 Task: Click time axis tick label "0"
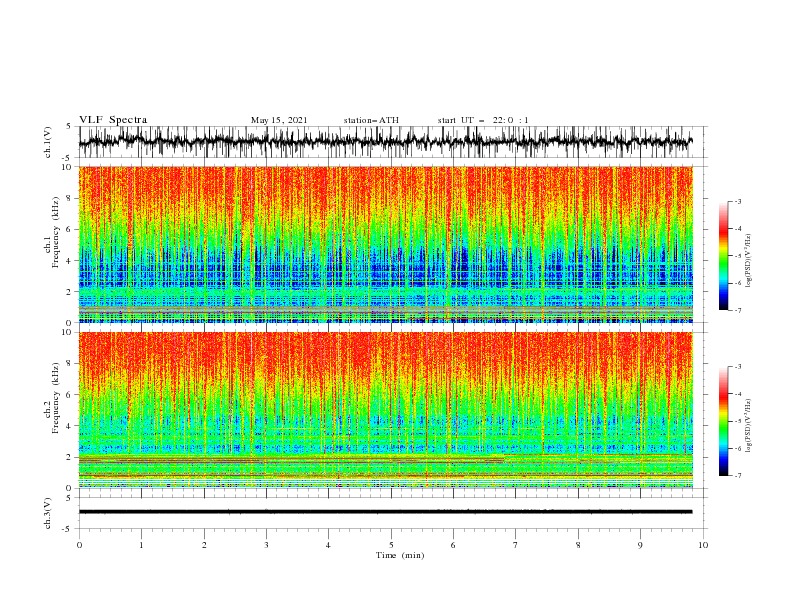[79, 545]
